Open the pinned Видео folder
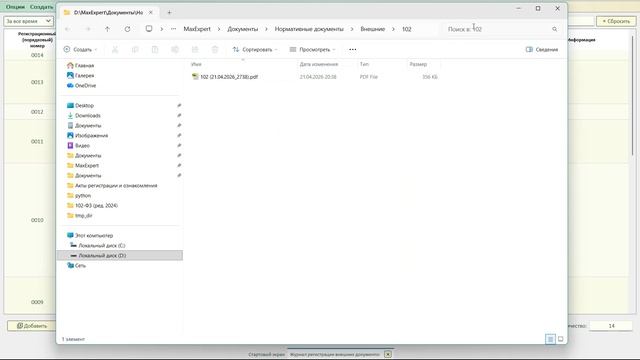Image resolution: width=640 pixels, height=360 pixels. (82, 145)
